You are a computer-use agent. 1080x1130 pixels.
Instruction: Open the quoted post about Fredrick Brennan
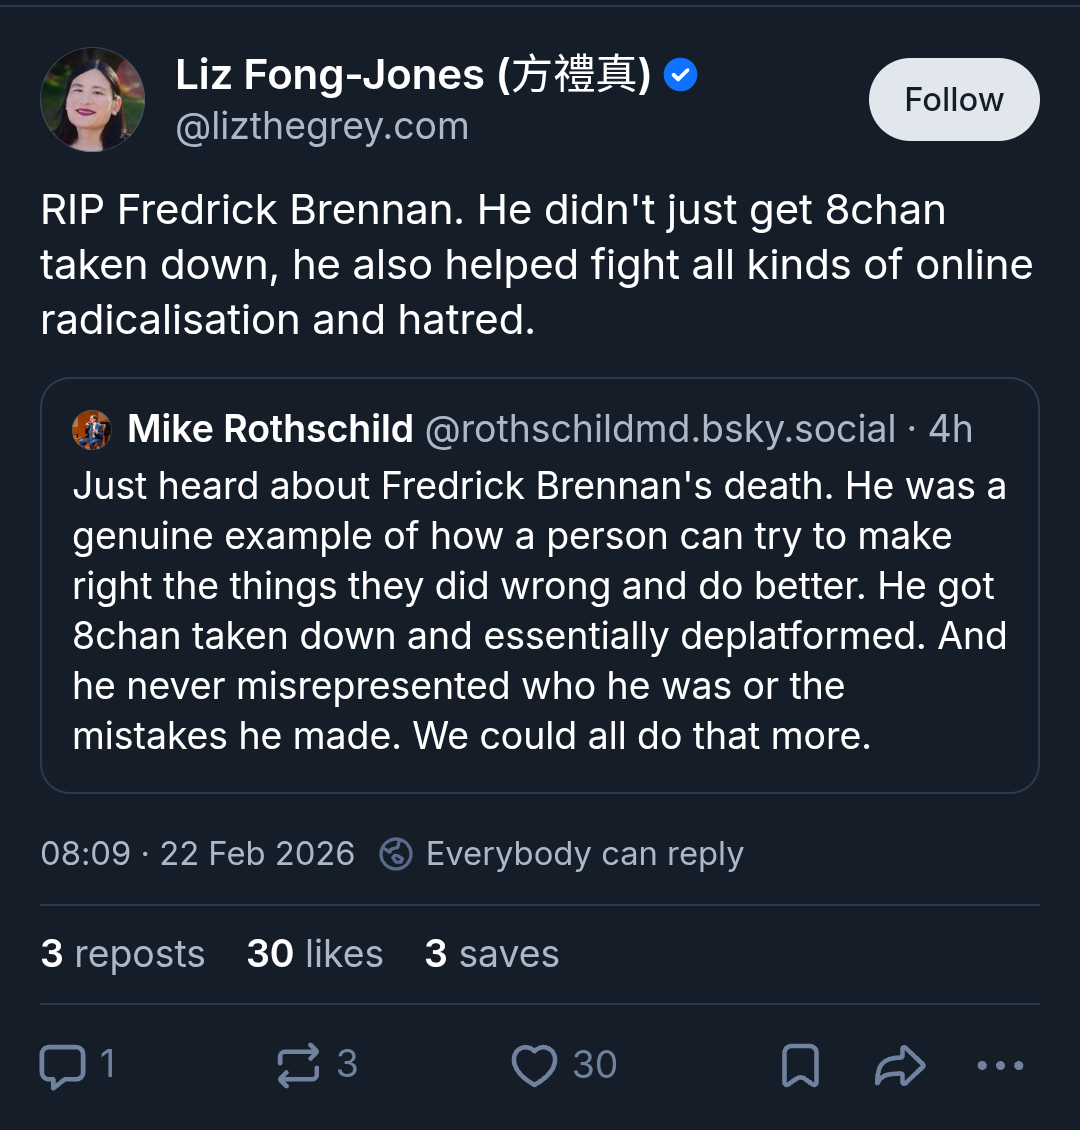click(x=540, y=610)
